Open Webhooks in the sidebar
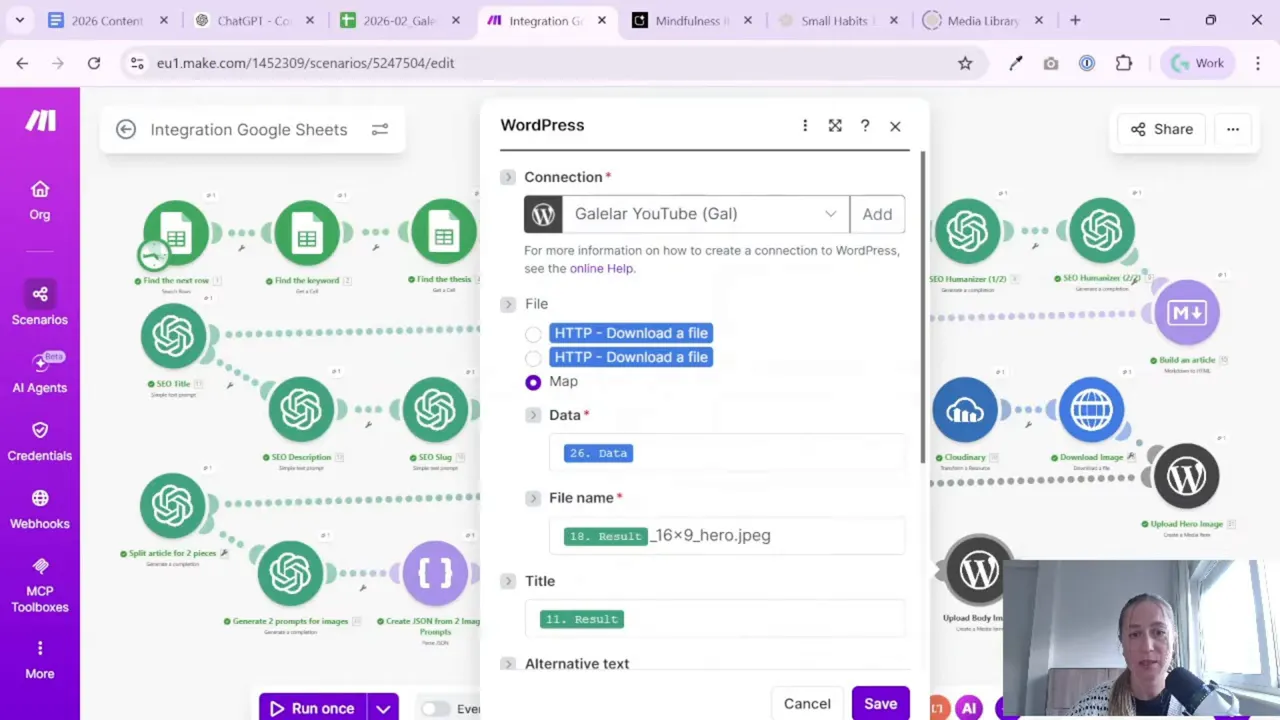This screenshot has width=1280, height=720. 40,508
